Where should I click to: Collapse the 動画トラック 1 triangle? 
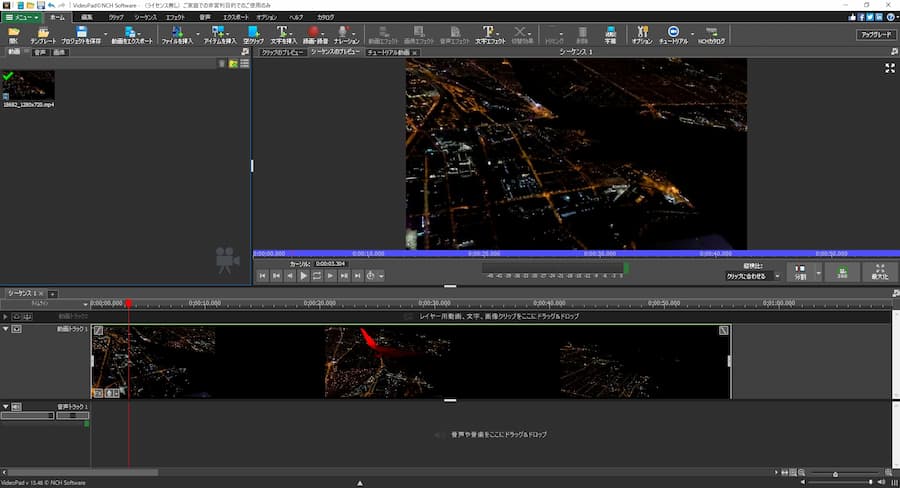(6, 328)
